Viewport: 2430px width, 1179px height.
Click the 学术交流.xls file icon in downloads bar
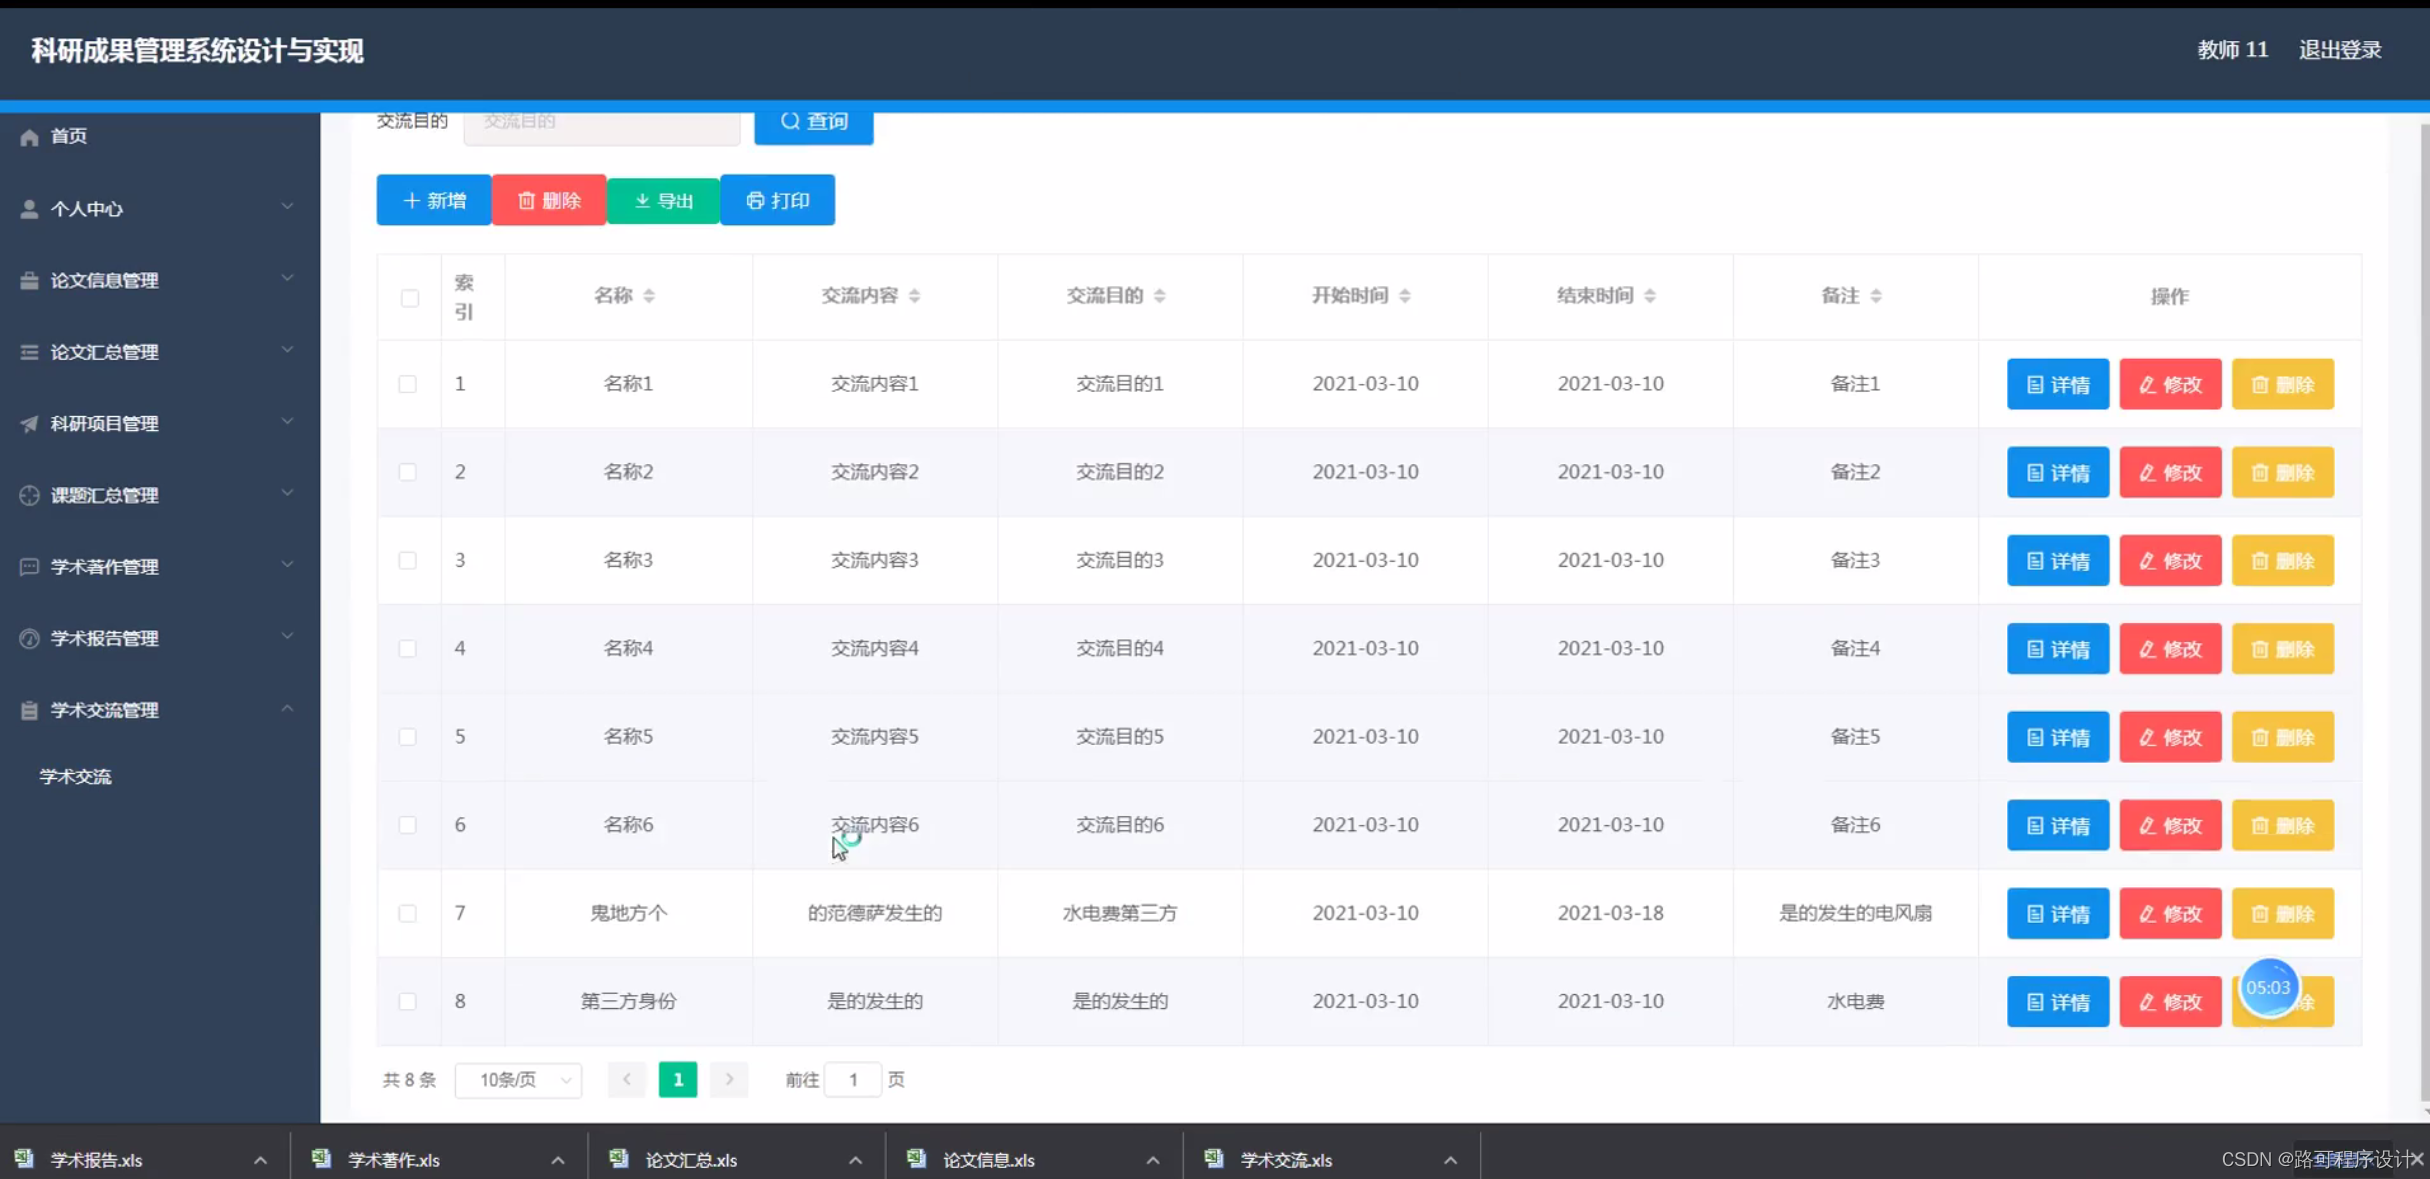(x=1214, y=1159)
